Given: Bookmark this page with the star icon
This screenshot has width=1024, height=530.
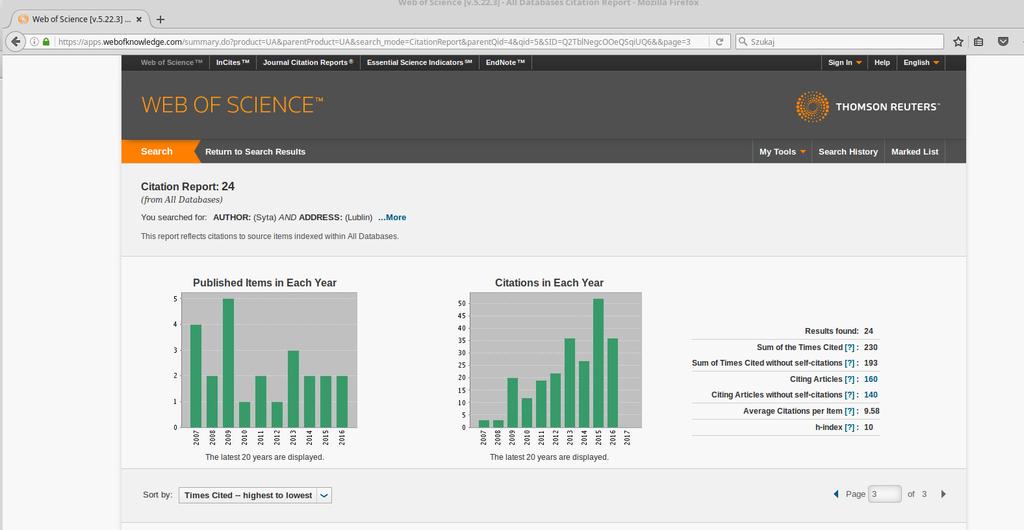Looking at the screenshot, I should tap(958, 42).
